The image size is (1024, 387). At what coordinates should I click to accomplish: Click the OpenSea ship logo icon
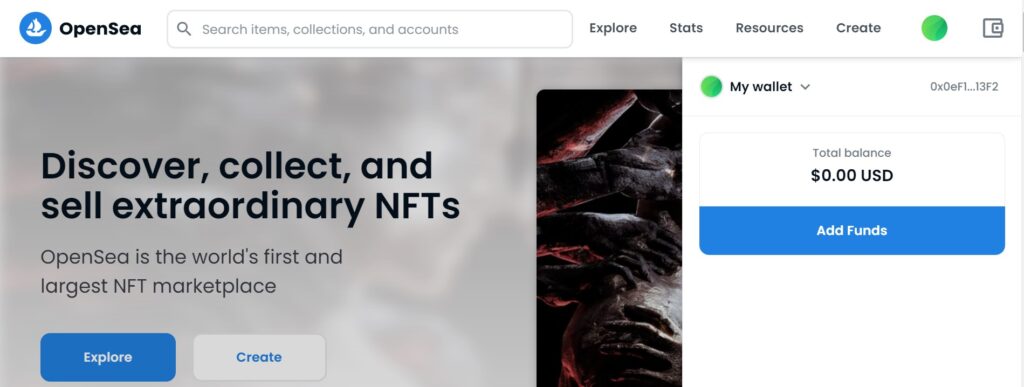[x=35, y=28]
